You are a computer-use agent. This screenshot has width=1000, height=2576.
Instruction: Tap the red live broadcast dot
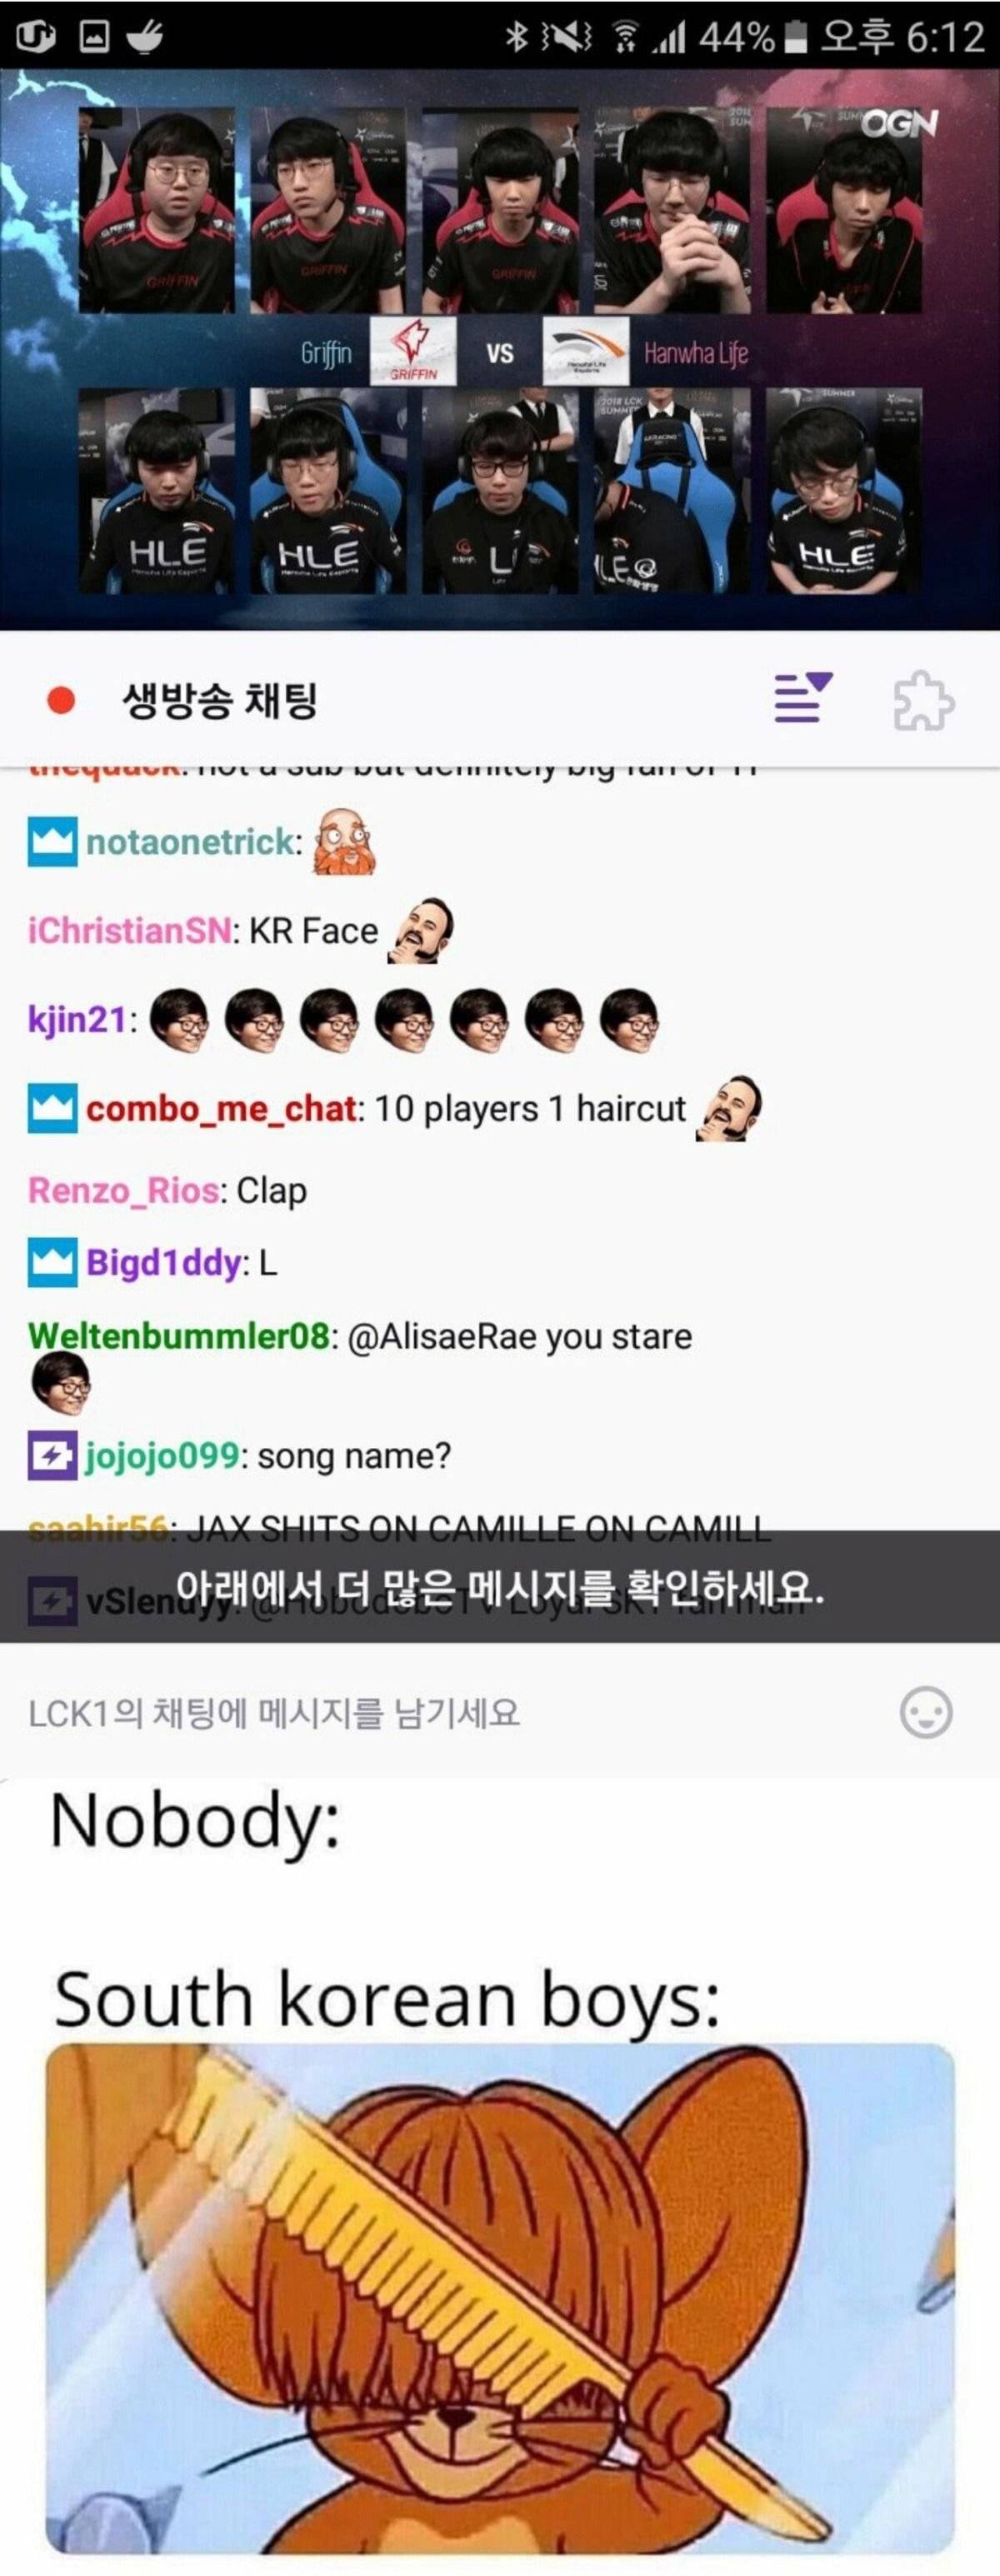pos(61,700)
